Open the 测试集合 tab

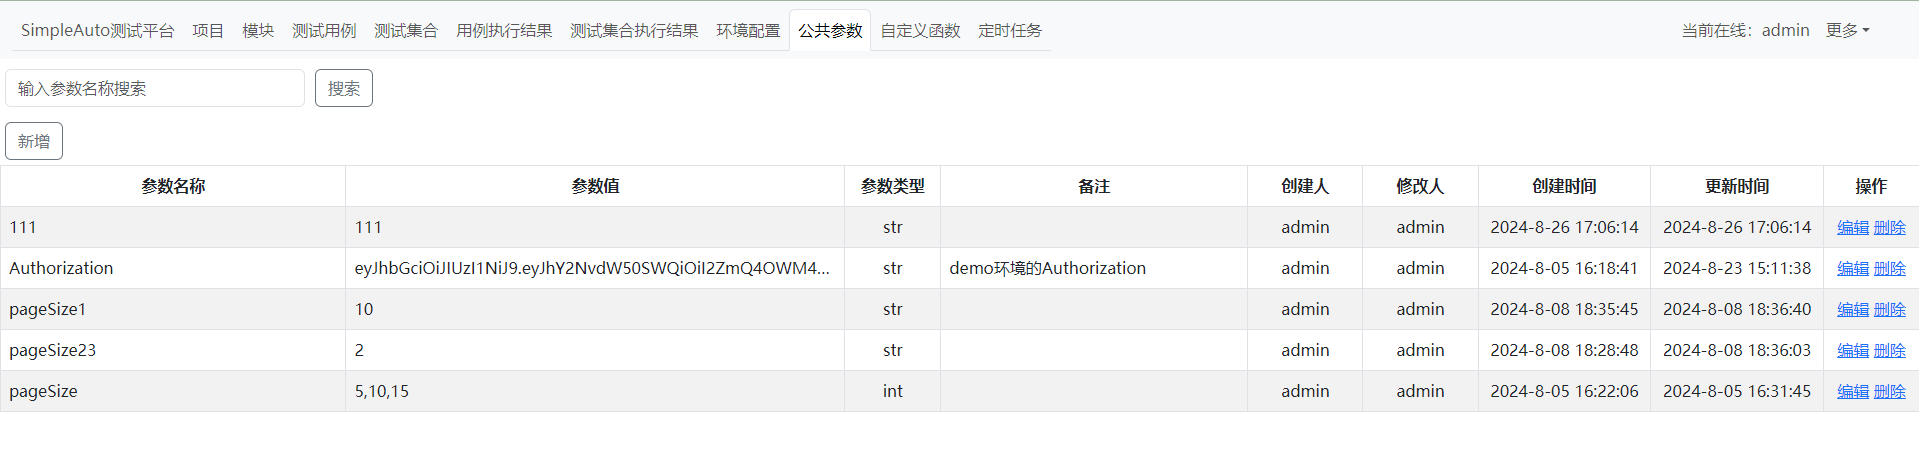pyautogui.click(x=406, y=31)
